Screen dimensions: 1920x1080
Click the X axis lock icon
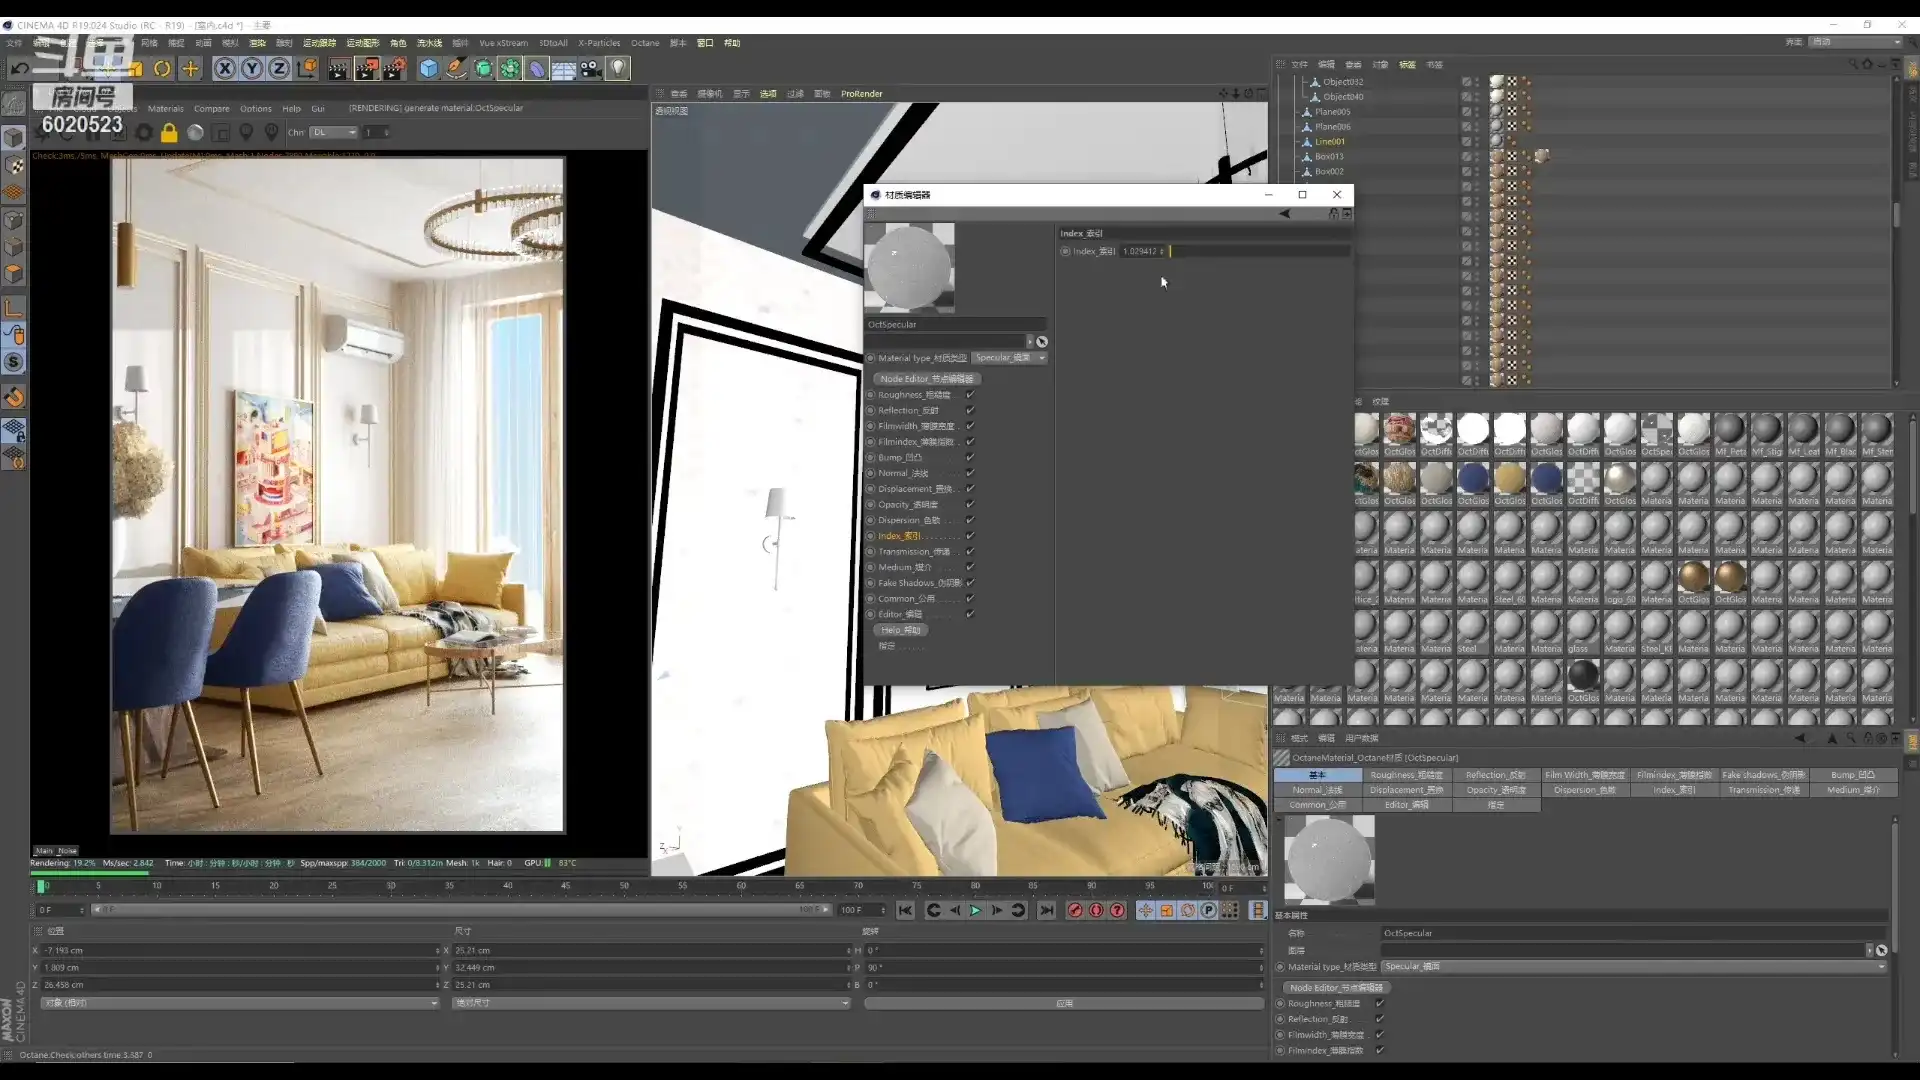(225, 68)
